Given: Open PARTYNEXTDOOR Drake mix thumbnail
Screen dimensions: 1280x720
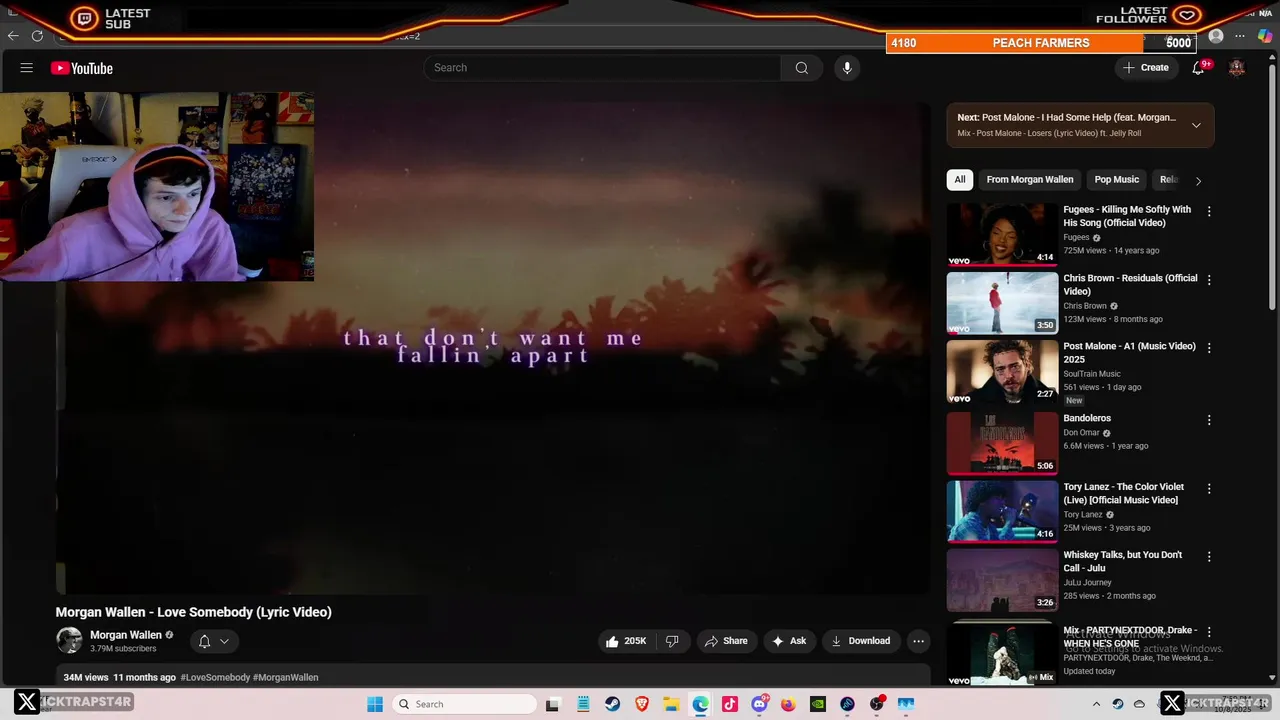Looking at the screenshot, I should click(x=1002, y=653).
